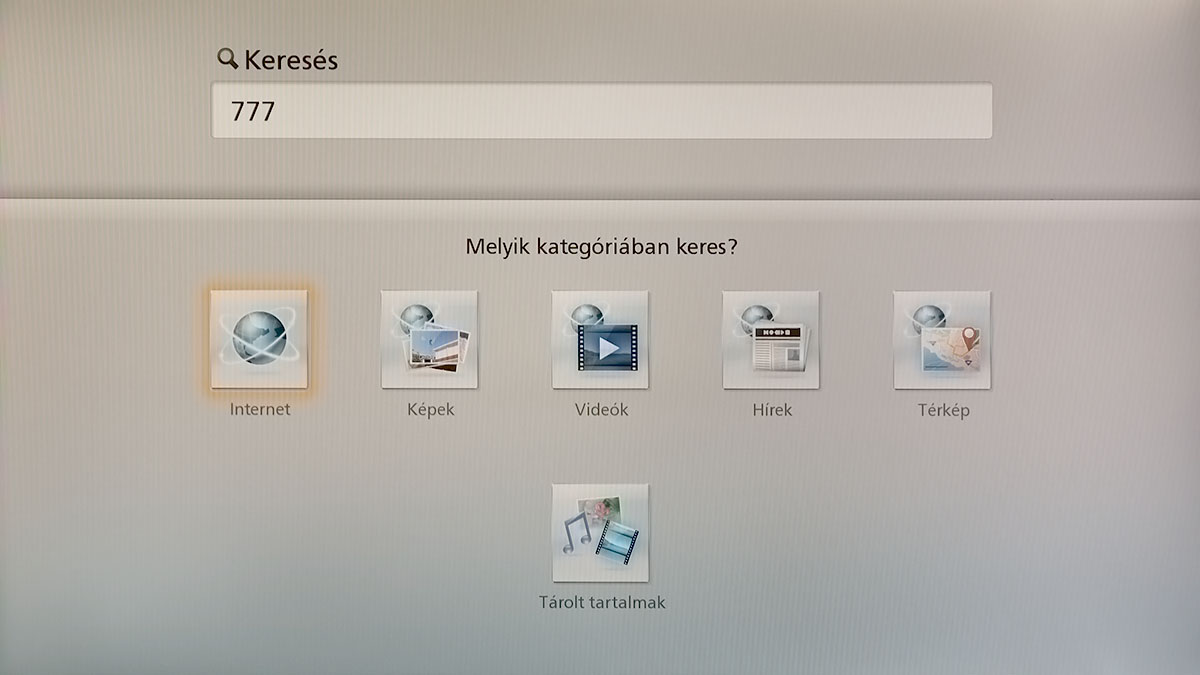Click the 'Melyik kategóriában keres?' prompt
The image size is (1200, 675).
coord(601,246)
